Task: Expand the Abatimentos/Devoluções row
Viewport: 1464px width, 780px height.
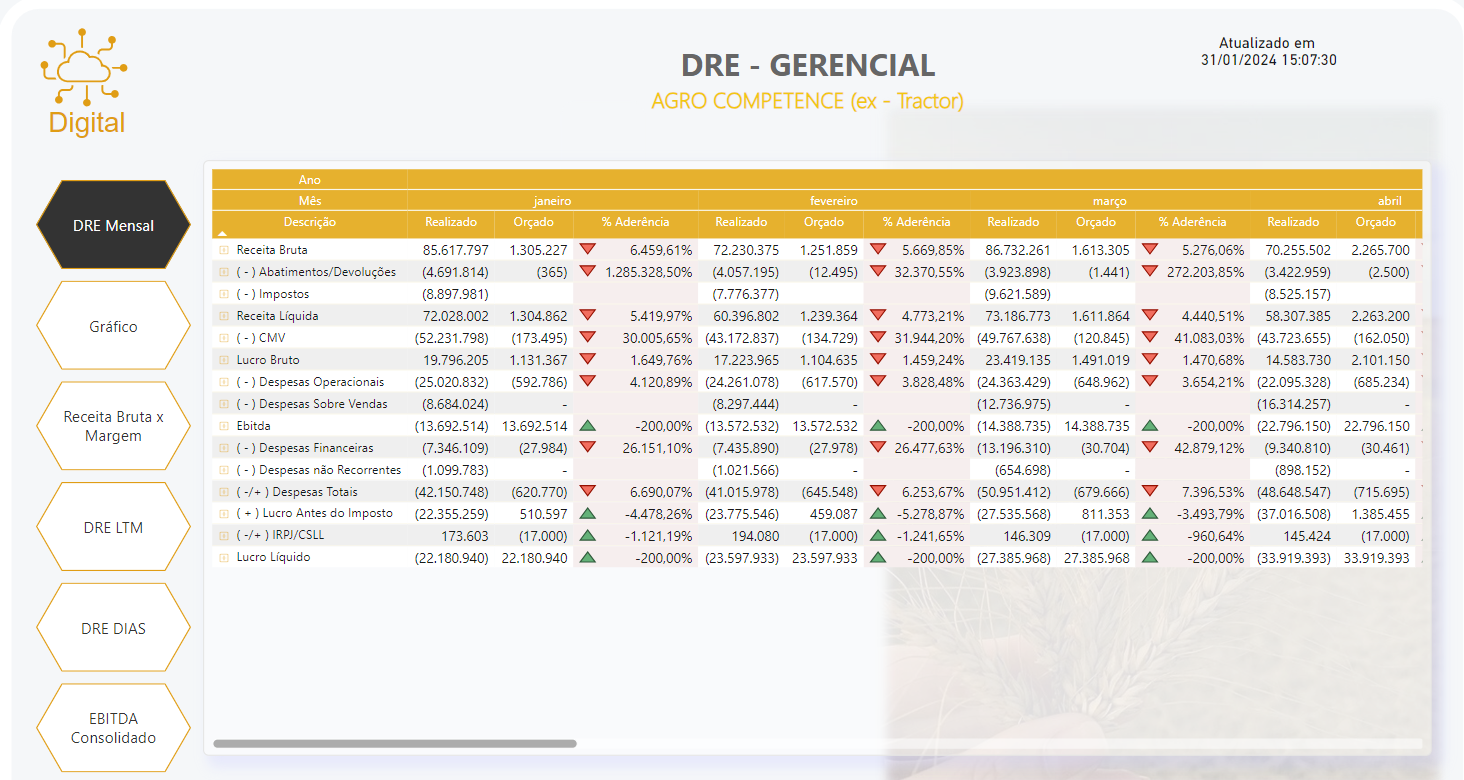Action: pos(224,272)
